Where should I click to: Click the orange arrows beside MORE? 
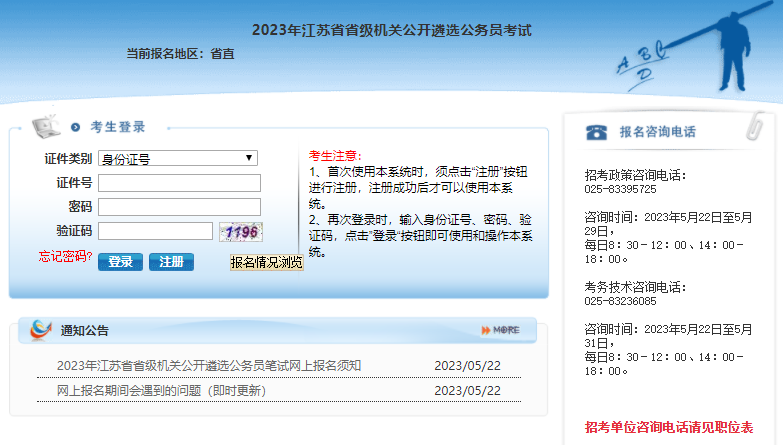[x=486, y=330]
